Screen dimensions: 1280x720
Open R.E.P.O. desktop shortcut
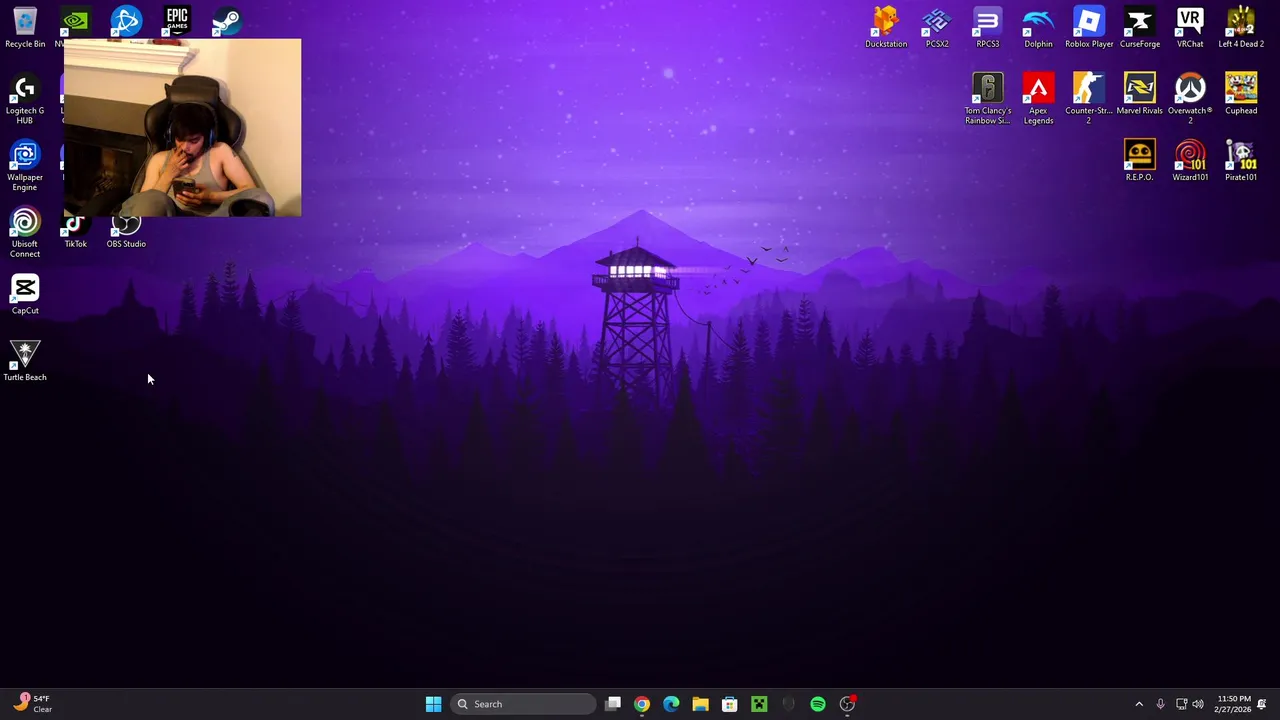click(x=1140, y=161)
